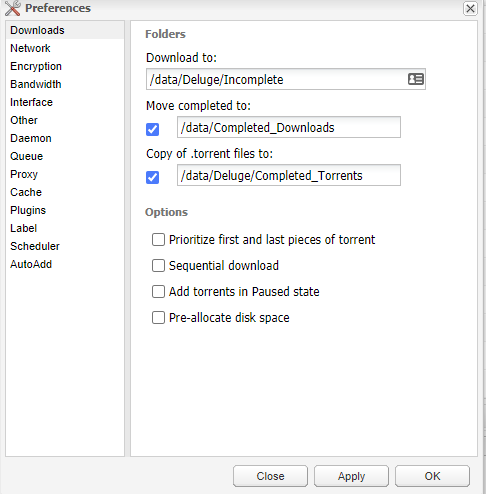486x494 pixels.
Task: Click the Close button
Action: click(x=270, y=476)
